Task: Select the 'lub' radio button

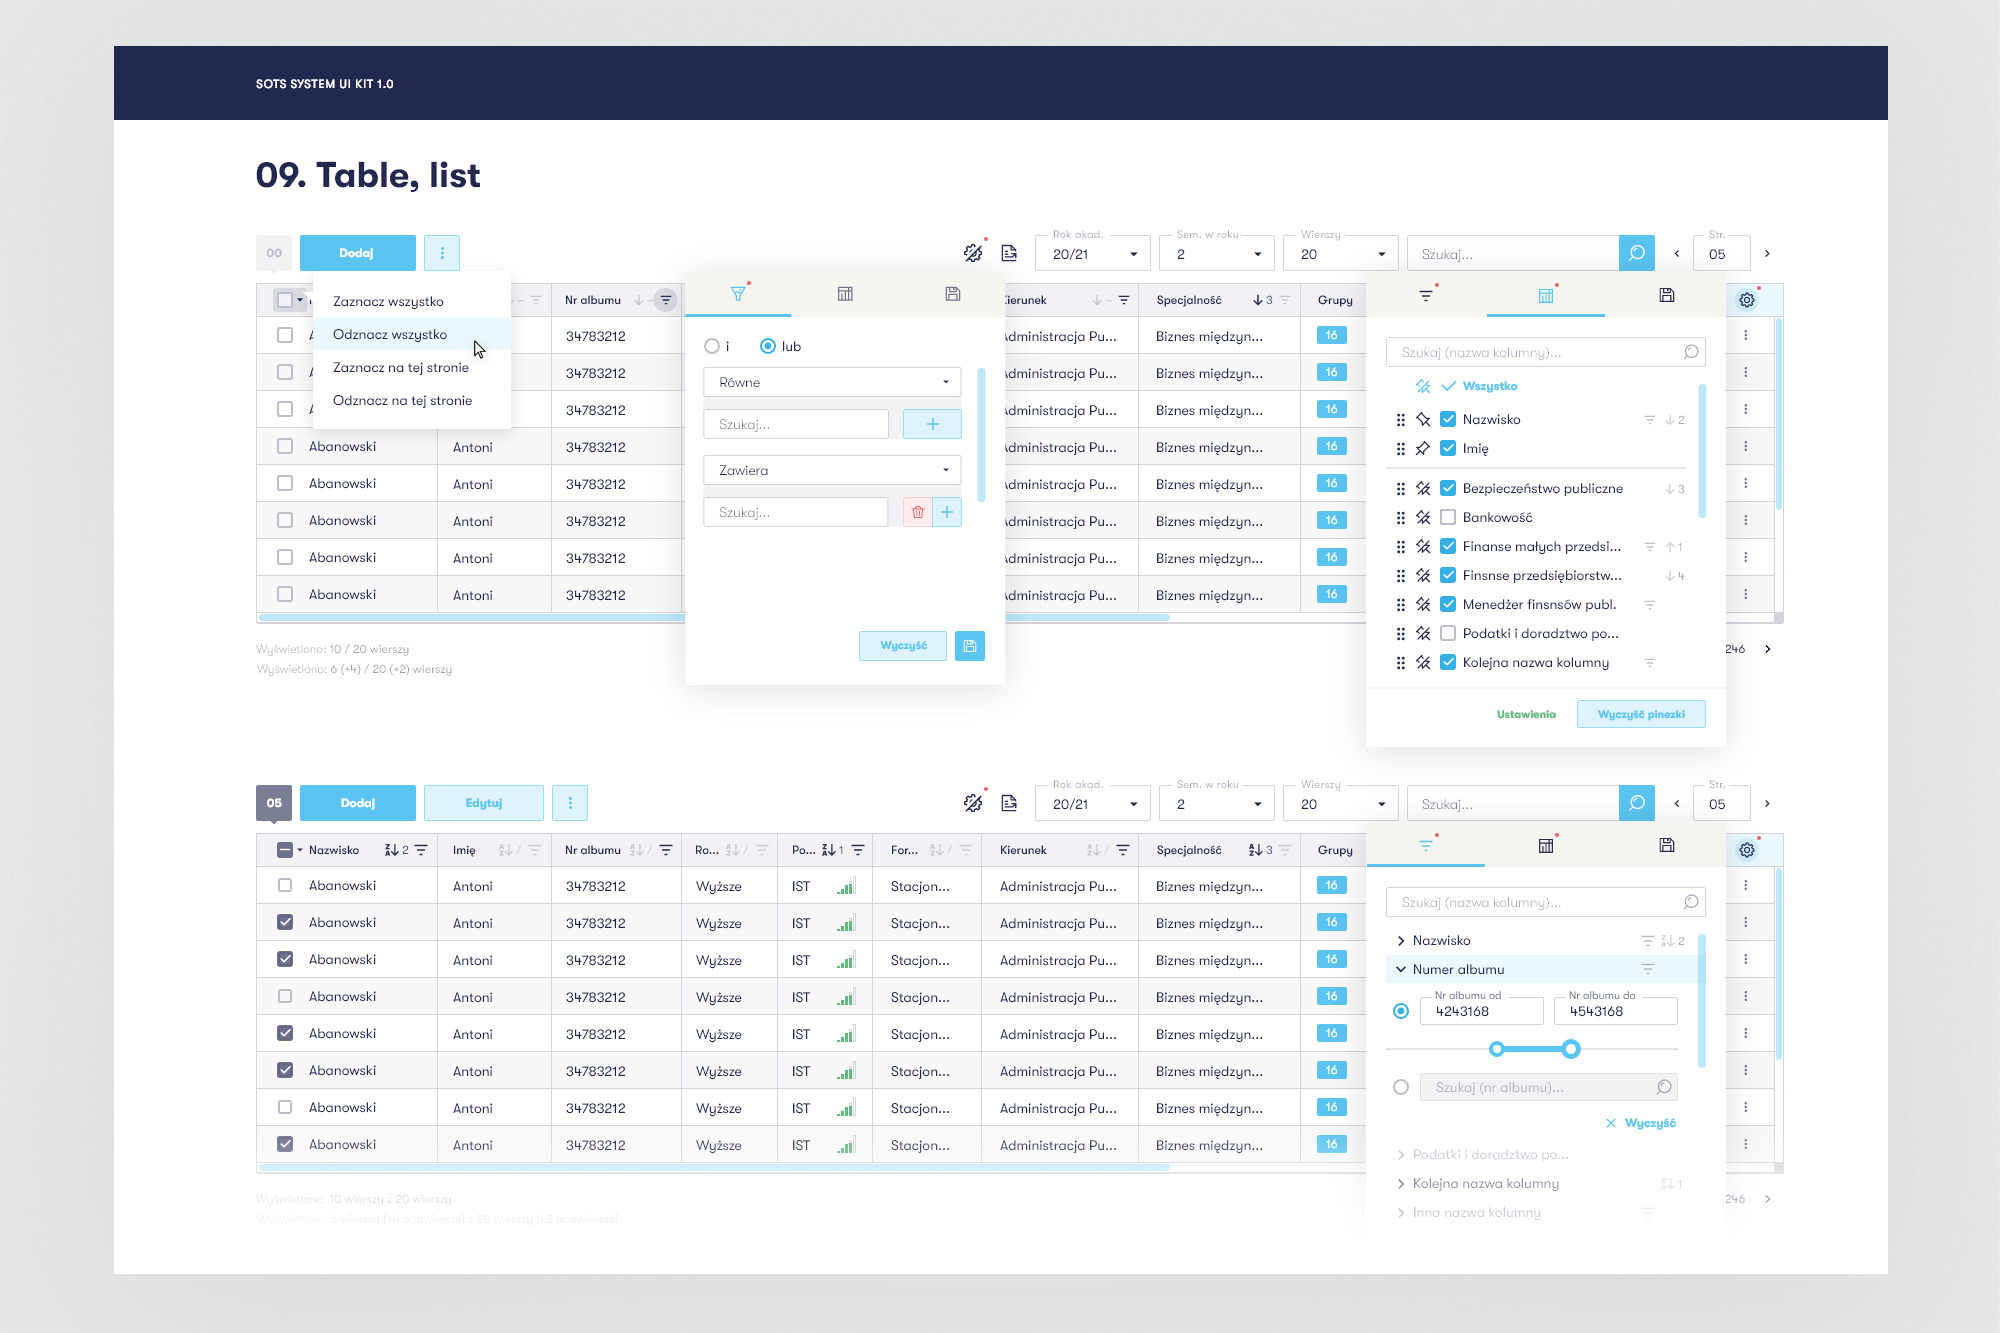Action: pos(767,346)
